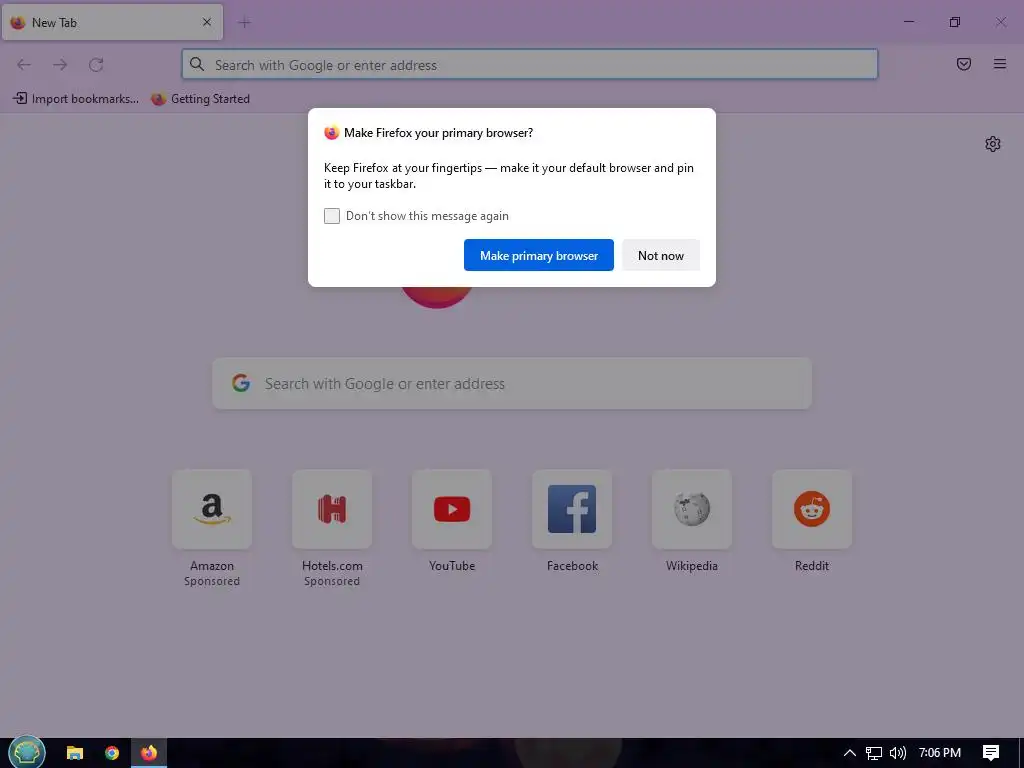Open the Wikipedia shortcut tile

(x=692, y=509)
